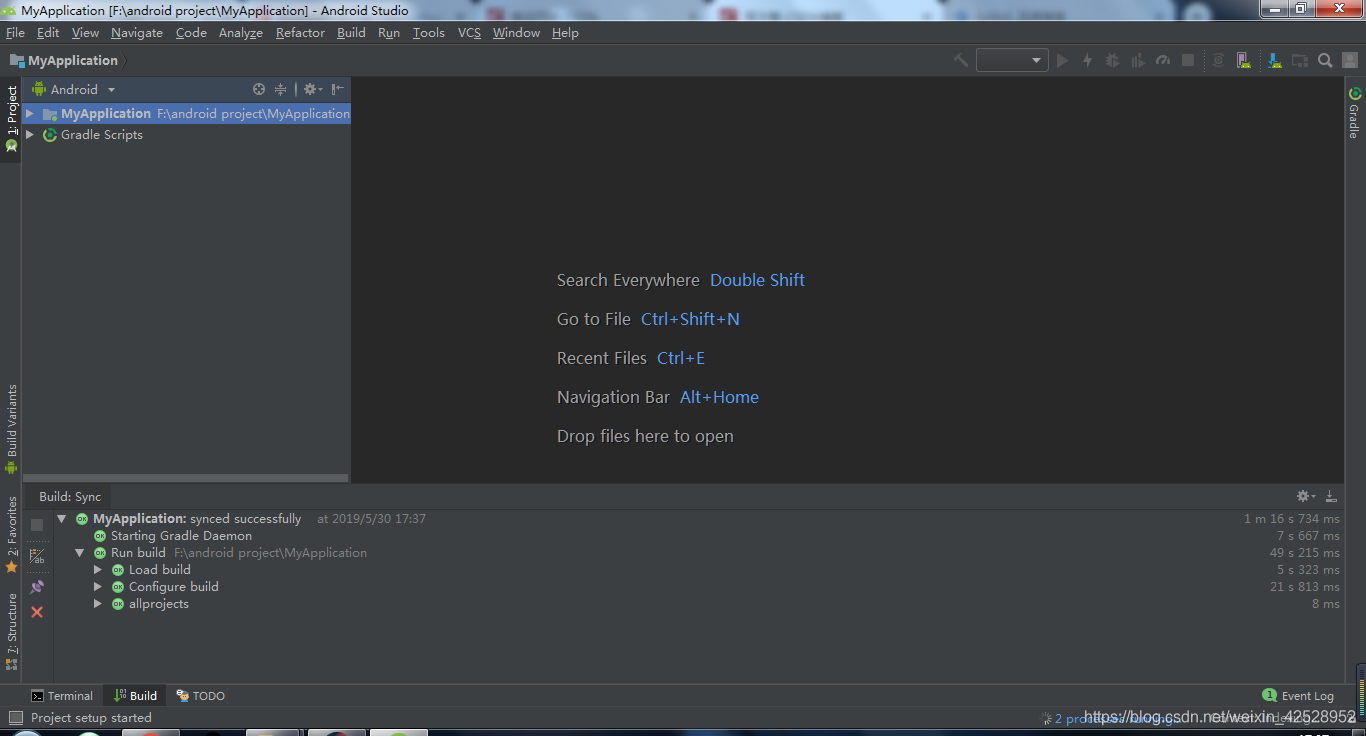The image size is (1366, 736).
Task: Click the stop build square icon in Build panel
Action: [37, 525]
